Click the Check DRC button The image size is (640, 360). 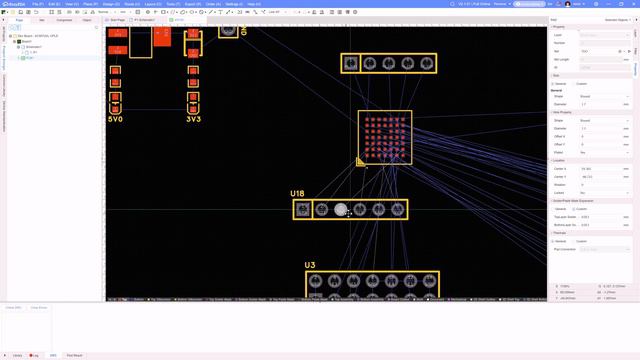(x=13, y=308)
